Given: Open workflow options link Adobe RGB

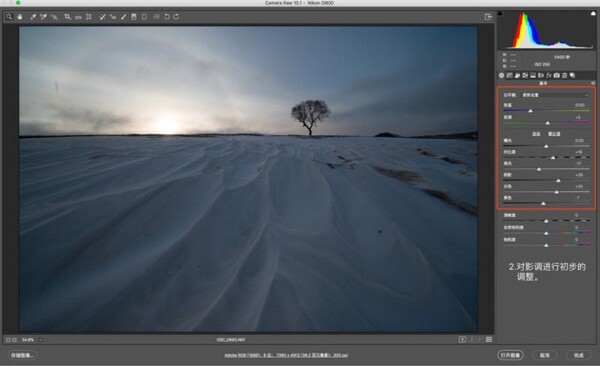Looking at the screenshot, I should [286, 355].
